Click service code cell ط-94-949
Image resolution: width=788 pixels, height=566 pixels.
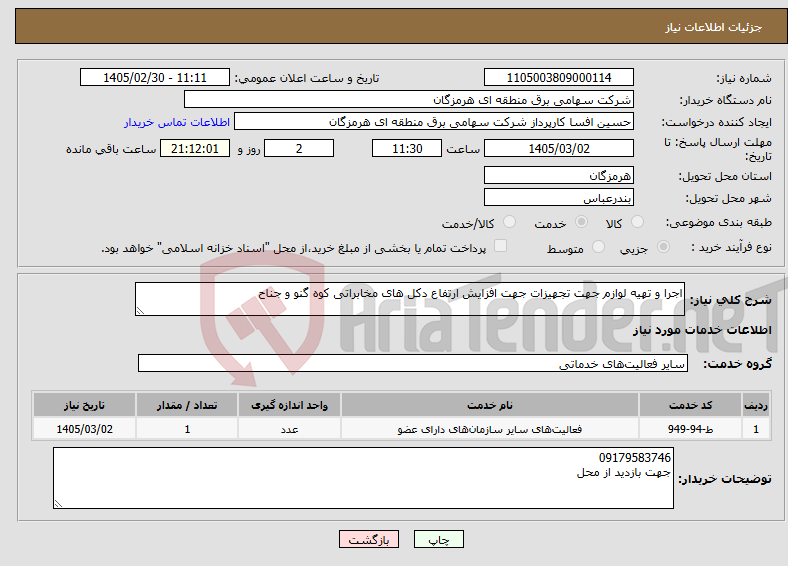click(x=691, y=429)
